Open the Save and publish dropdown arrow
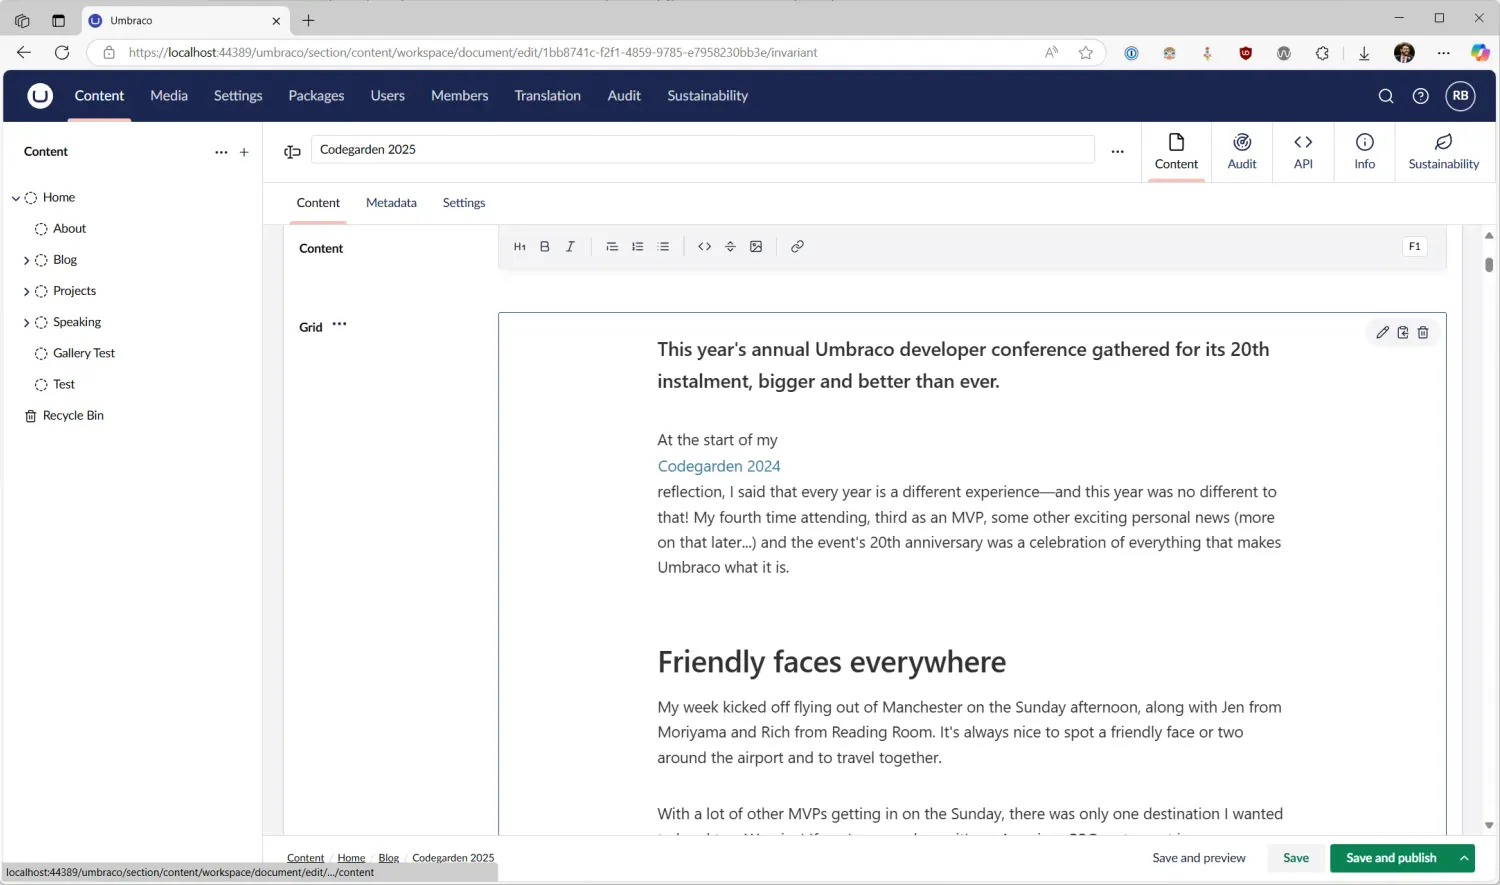This screenshot has width=1500, height=885. [x=1464, y=857]
